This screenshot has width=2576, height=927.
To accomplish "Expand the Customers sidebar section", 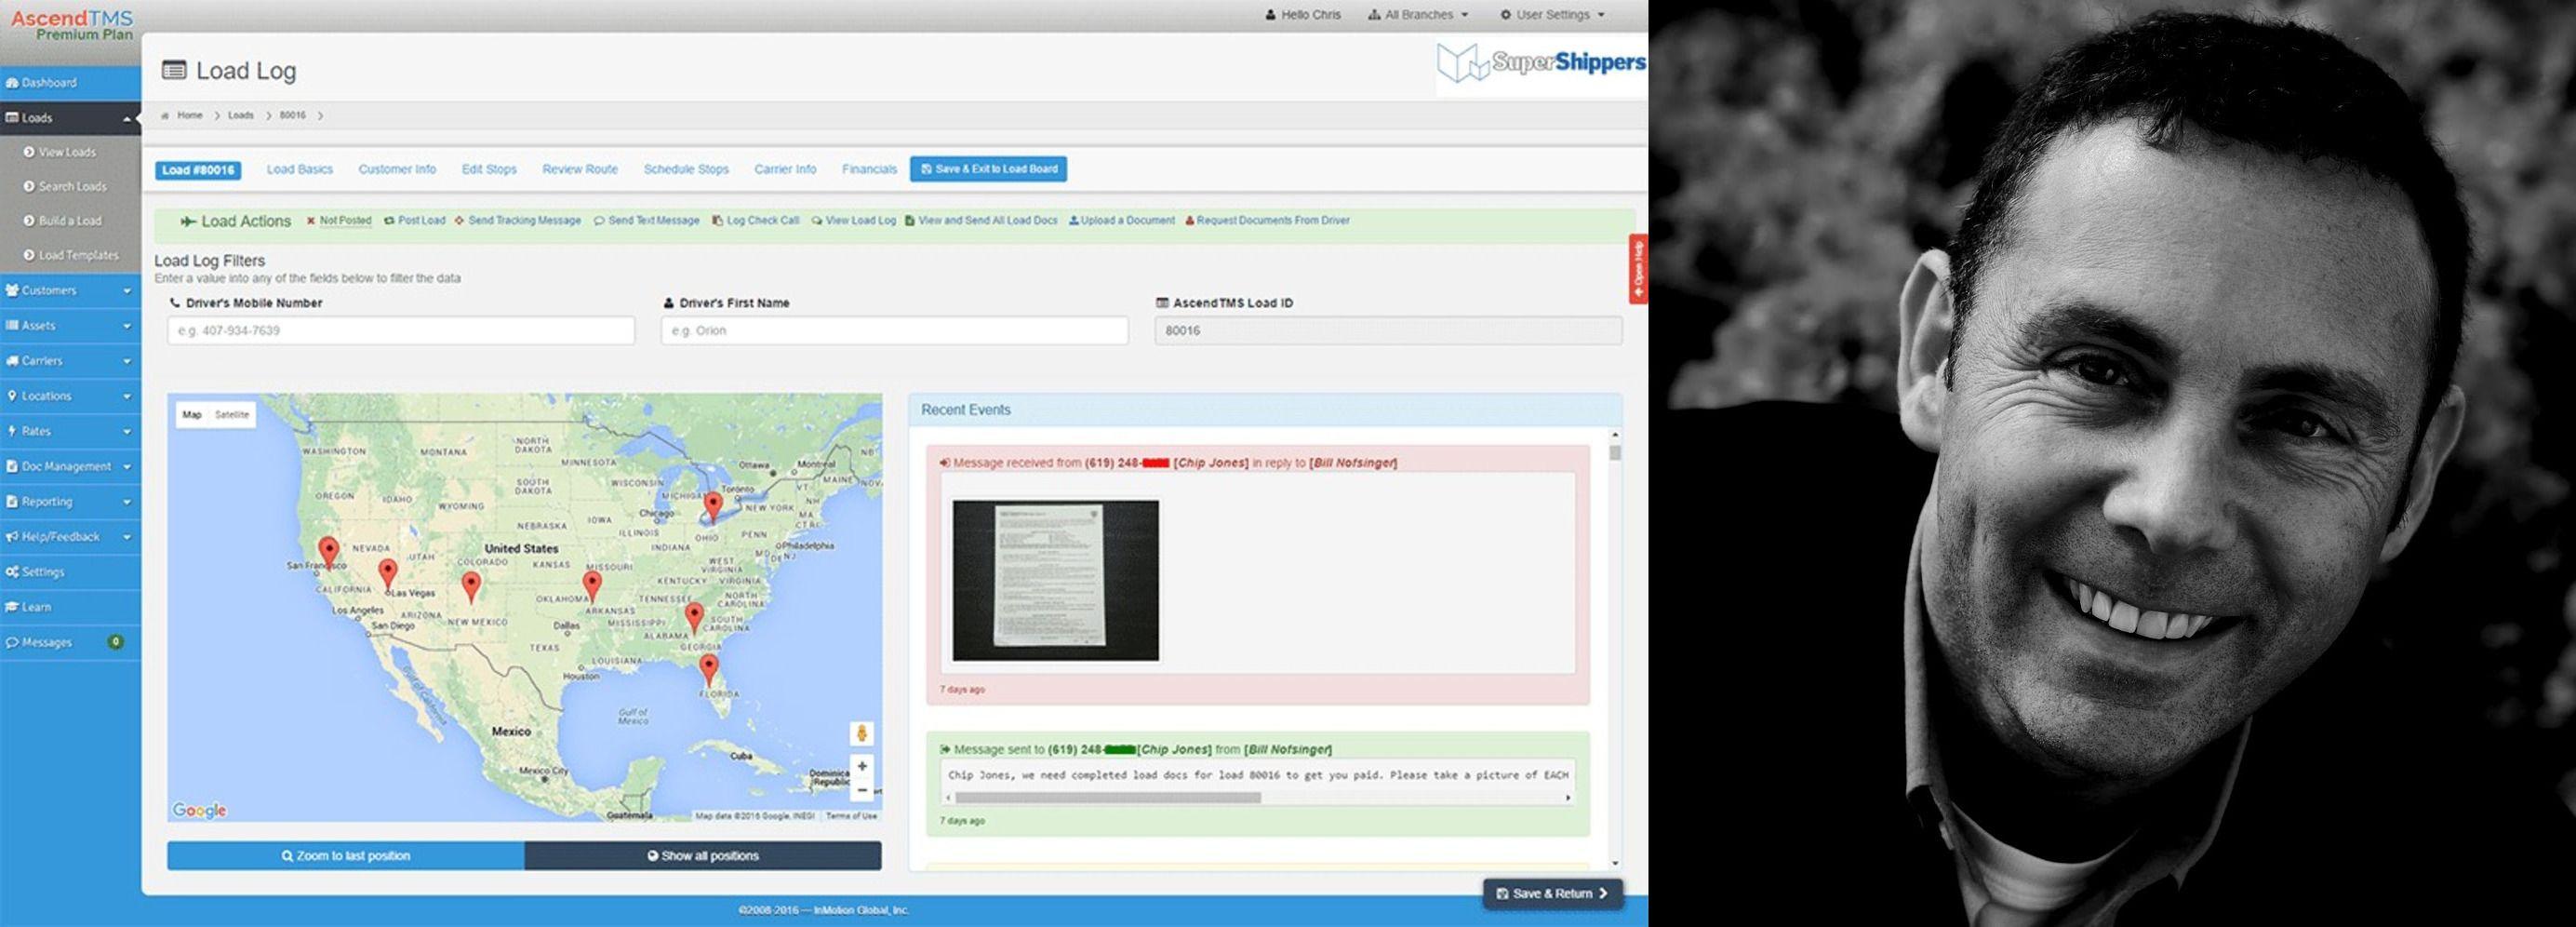I will [52, 290].
